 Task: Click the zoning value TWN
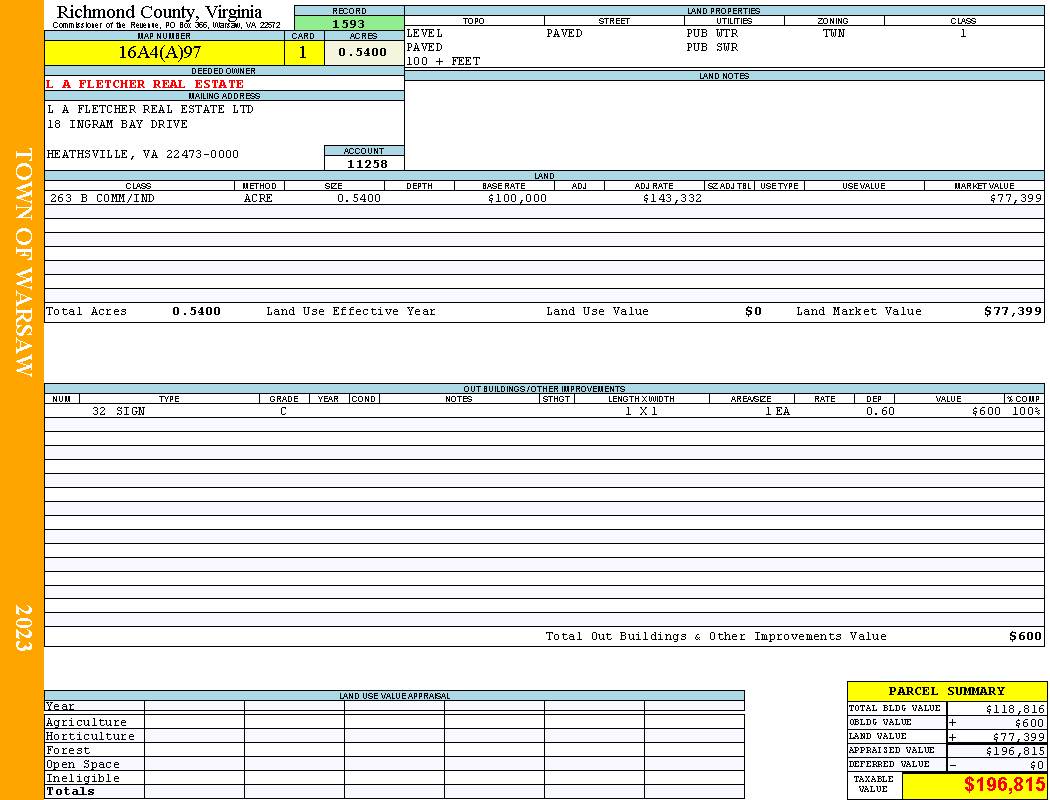click(x=834, y=33)
